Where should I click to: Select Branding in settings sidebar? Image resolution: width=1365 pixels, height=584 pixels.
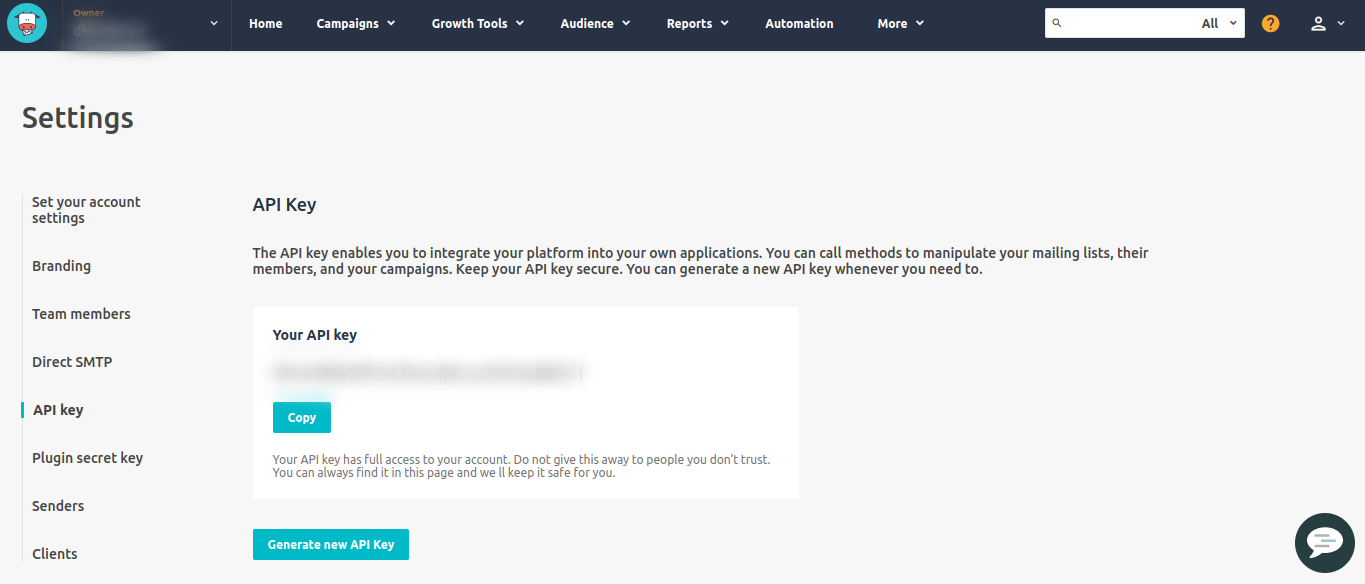click(61, 266)
